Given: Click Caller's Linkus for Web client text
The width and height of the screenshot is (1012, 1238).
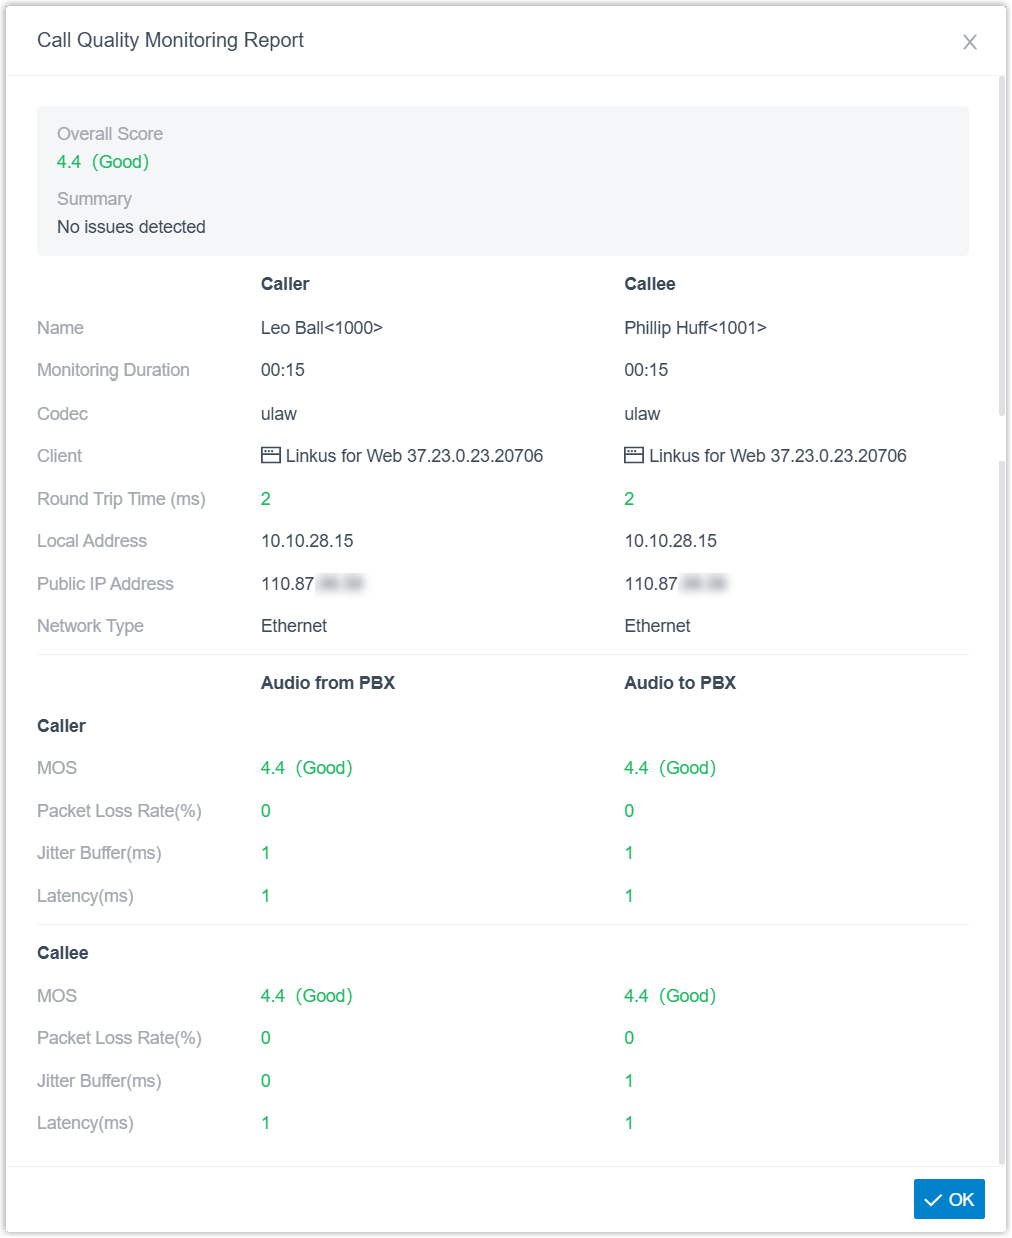Looking at the screenshot, I should click(x=414, y=456).
